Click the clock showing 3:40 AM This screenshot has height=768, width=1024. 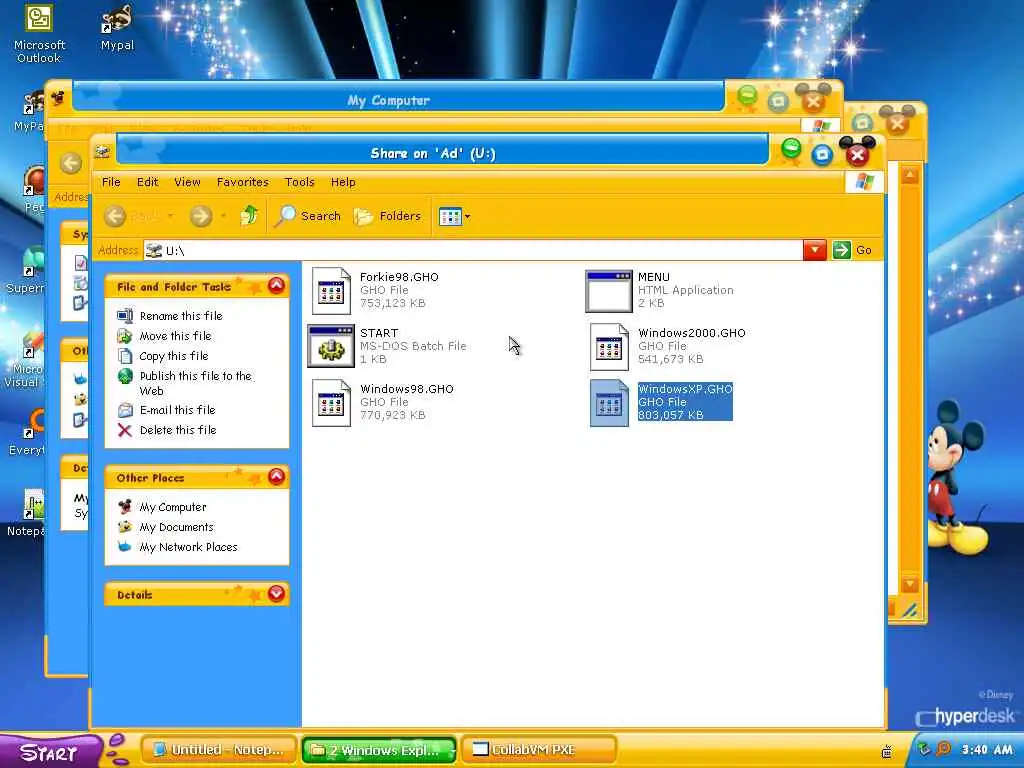(987, 750)
